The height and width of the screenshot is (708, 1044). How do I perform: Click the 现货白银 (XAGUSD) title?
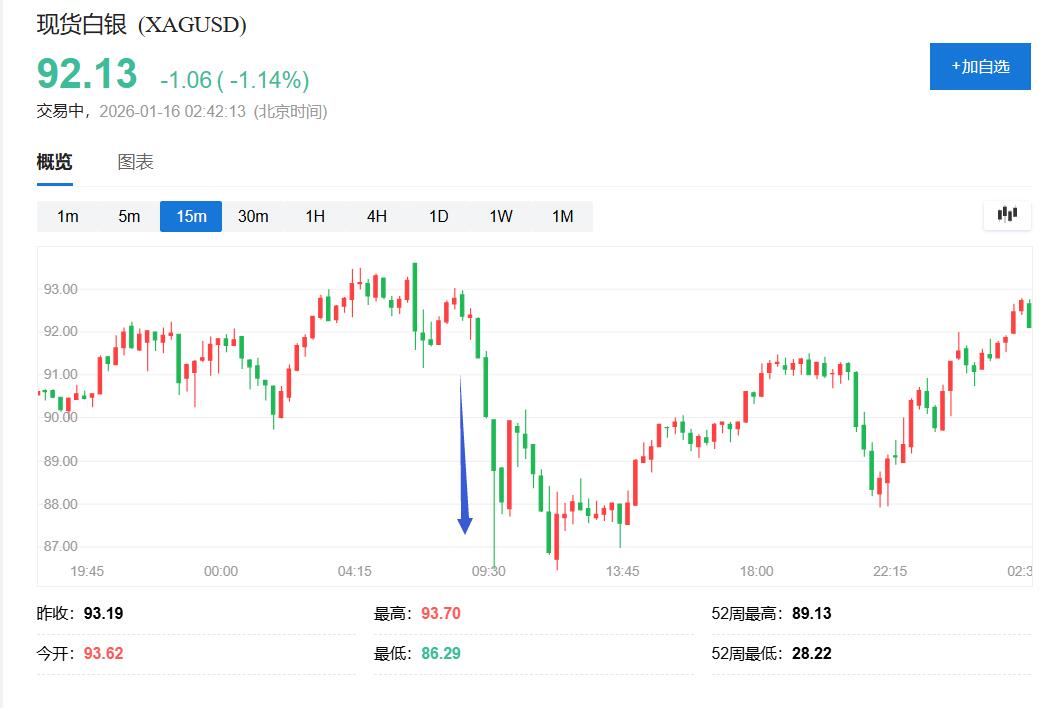pyautogui.click(x=141, y=25)
